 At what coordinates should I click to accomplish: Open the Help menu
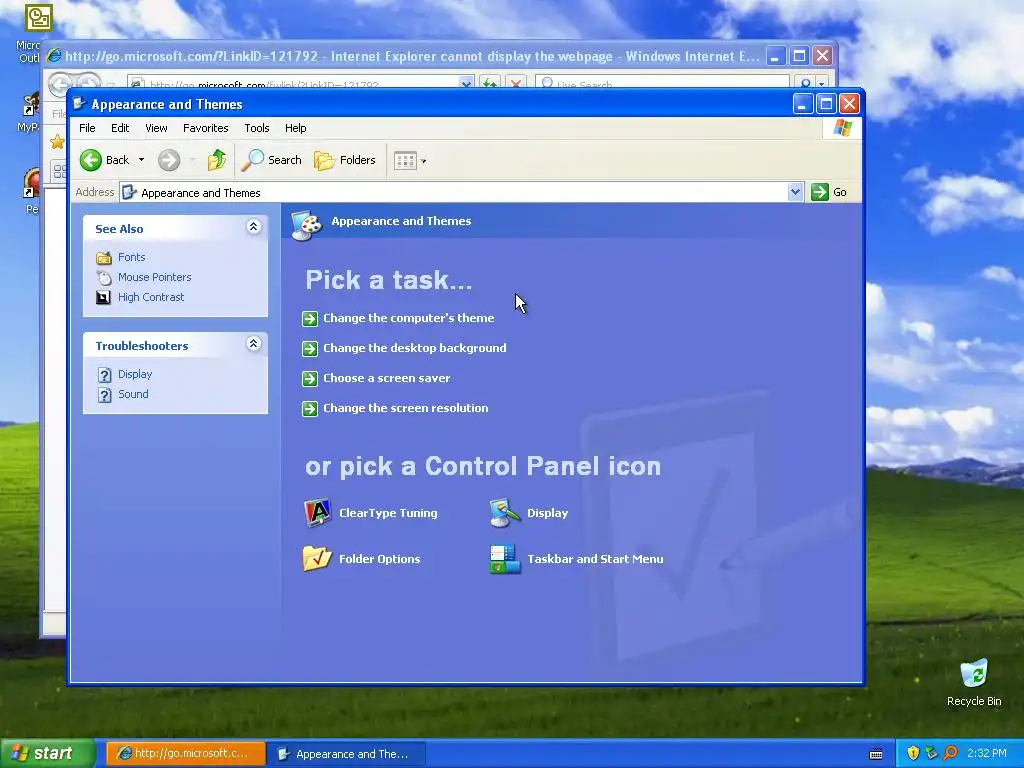pos(295,128)
